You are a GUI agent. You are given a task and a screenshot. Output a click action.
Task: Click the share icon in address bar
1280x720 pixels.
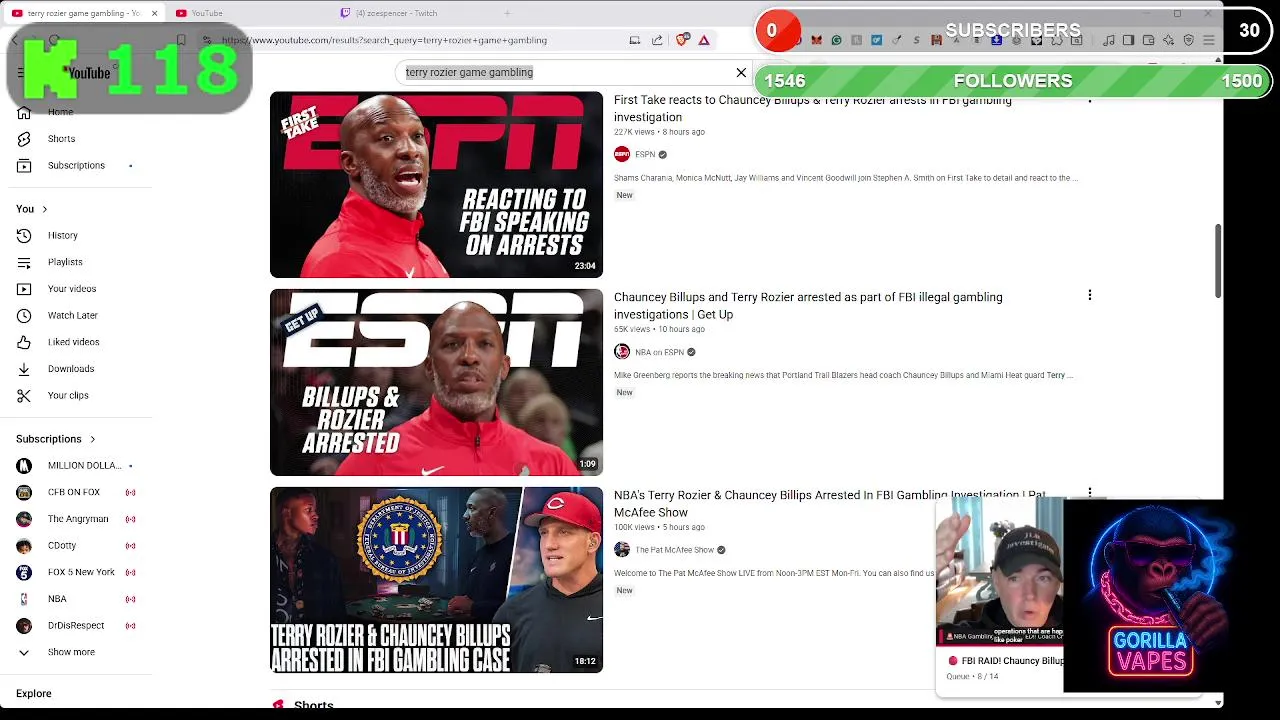click(x=657, y=40)
